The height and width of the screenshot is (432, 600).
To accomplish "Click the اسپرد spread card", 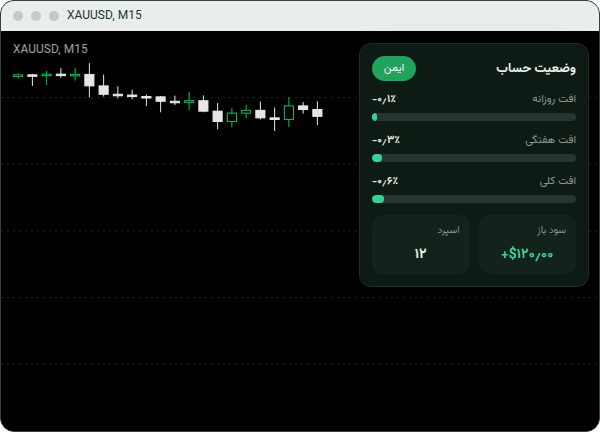I will tap(421, 245).
